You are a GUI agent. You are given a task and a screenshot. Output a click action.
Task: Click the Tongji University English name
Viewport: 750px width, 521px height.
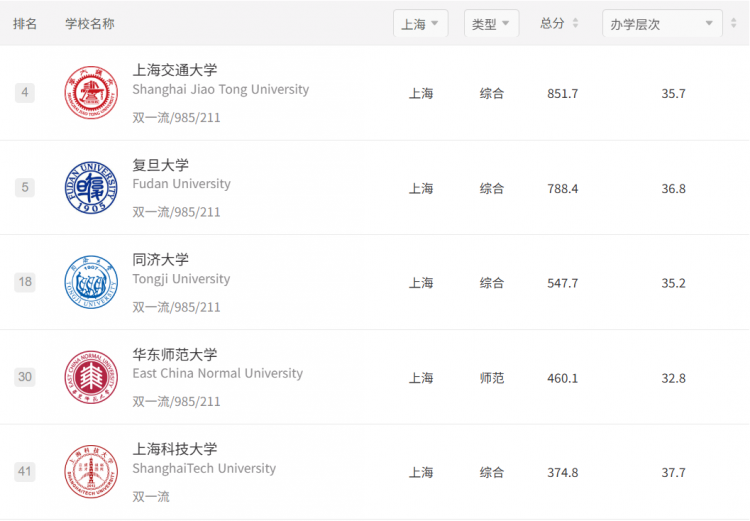coord(181,279)
